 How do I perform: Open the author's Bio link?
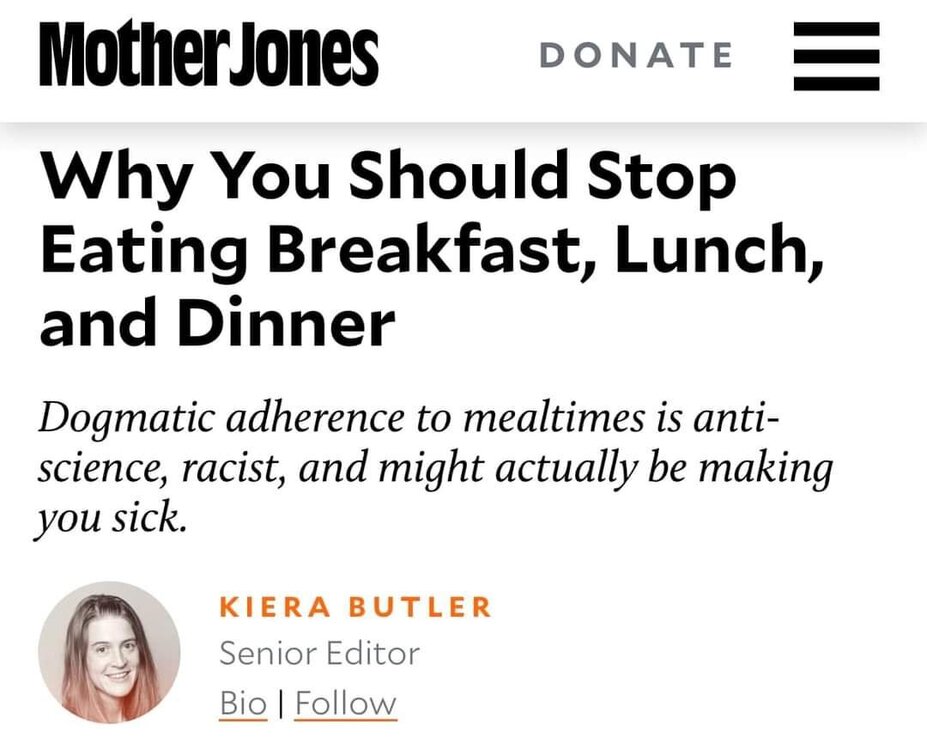[x=243, y=703]
